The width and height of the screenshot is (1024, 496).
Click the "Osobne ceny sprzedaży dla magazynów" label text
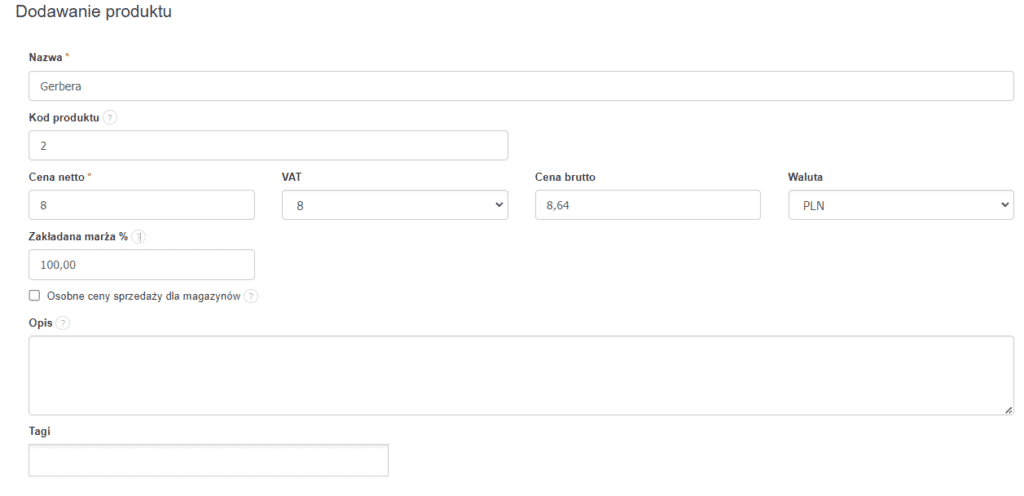[x=144, y=296]
